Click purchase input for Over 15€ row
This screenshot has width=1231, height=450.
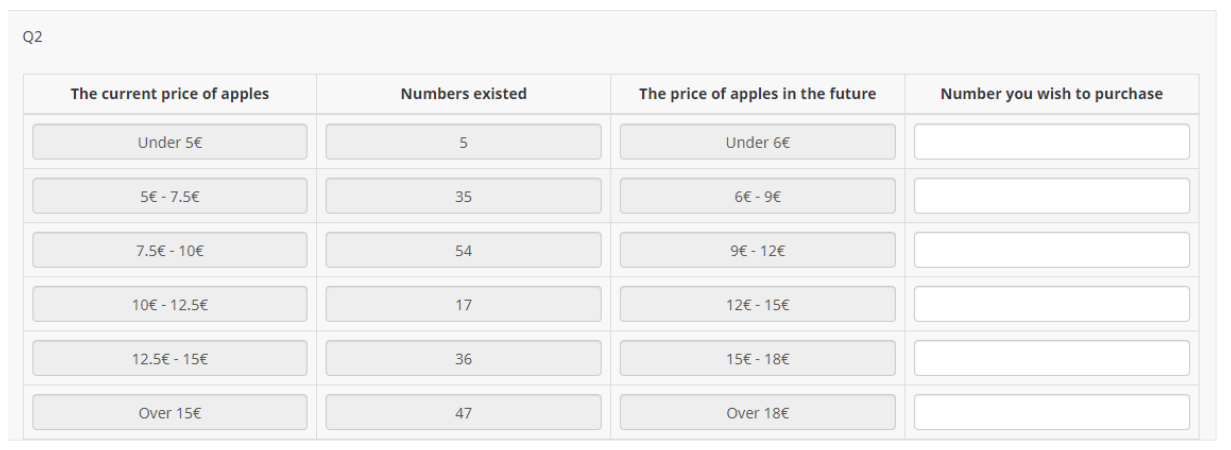1051,412
